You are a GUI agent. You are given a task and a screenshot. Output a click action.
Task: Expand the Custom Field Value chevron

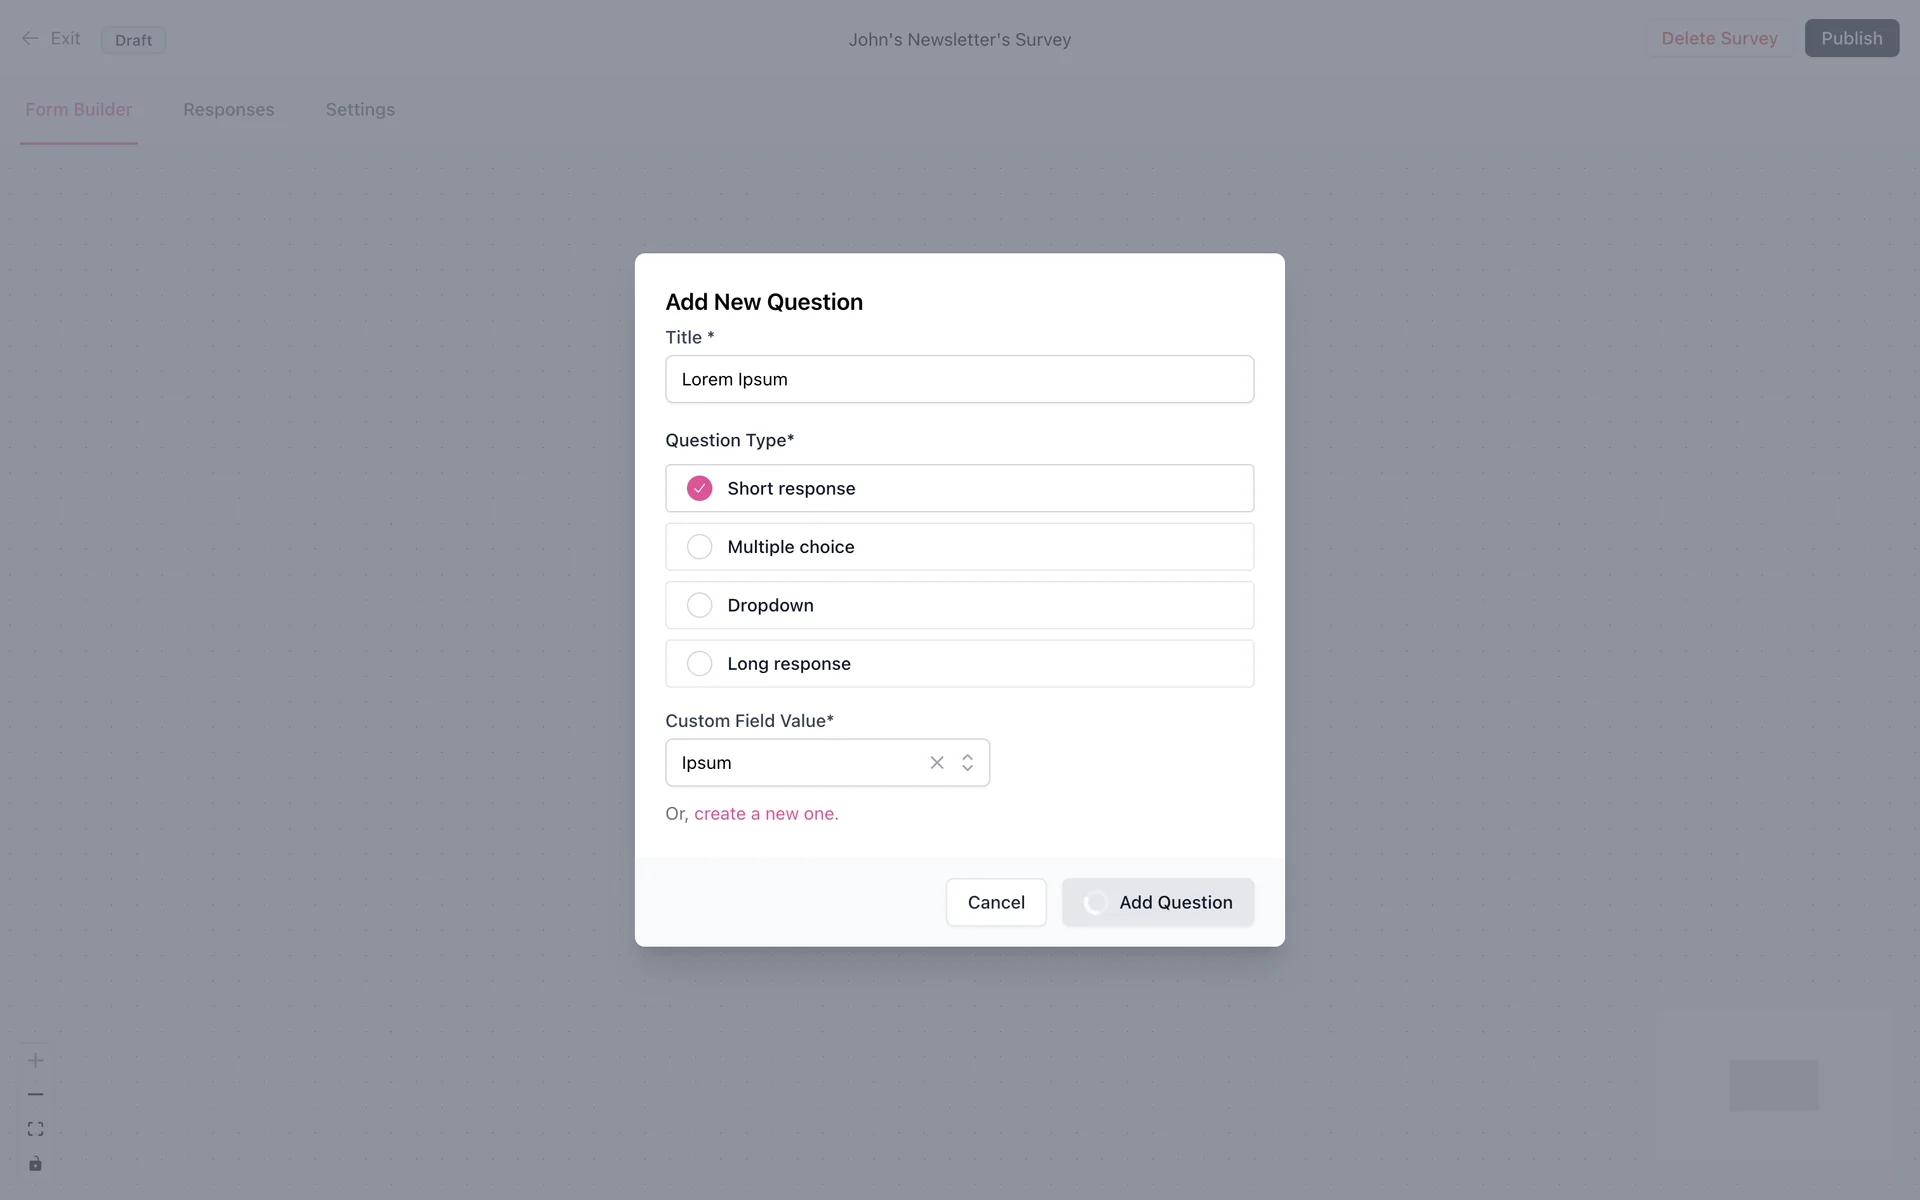point(967,763)
